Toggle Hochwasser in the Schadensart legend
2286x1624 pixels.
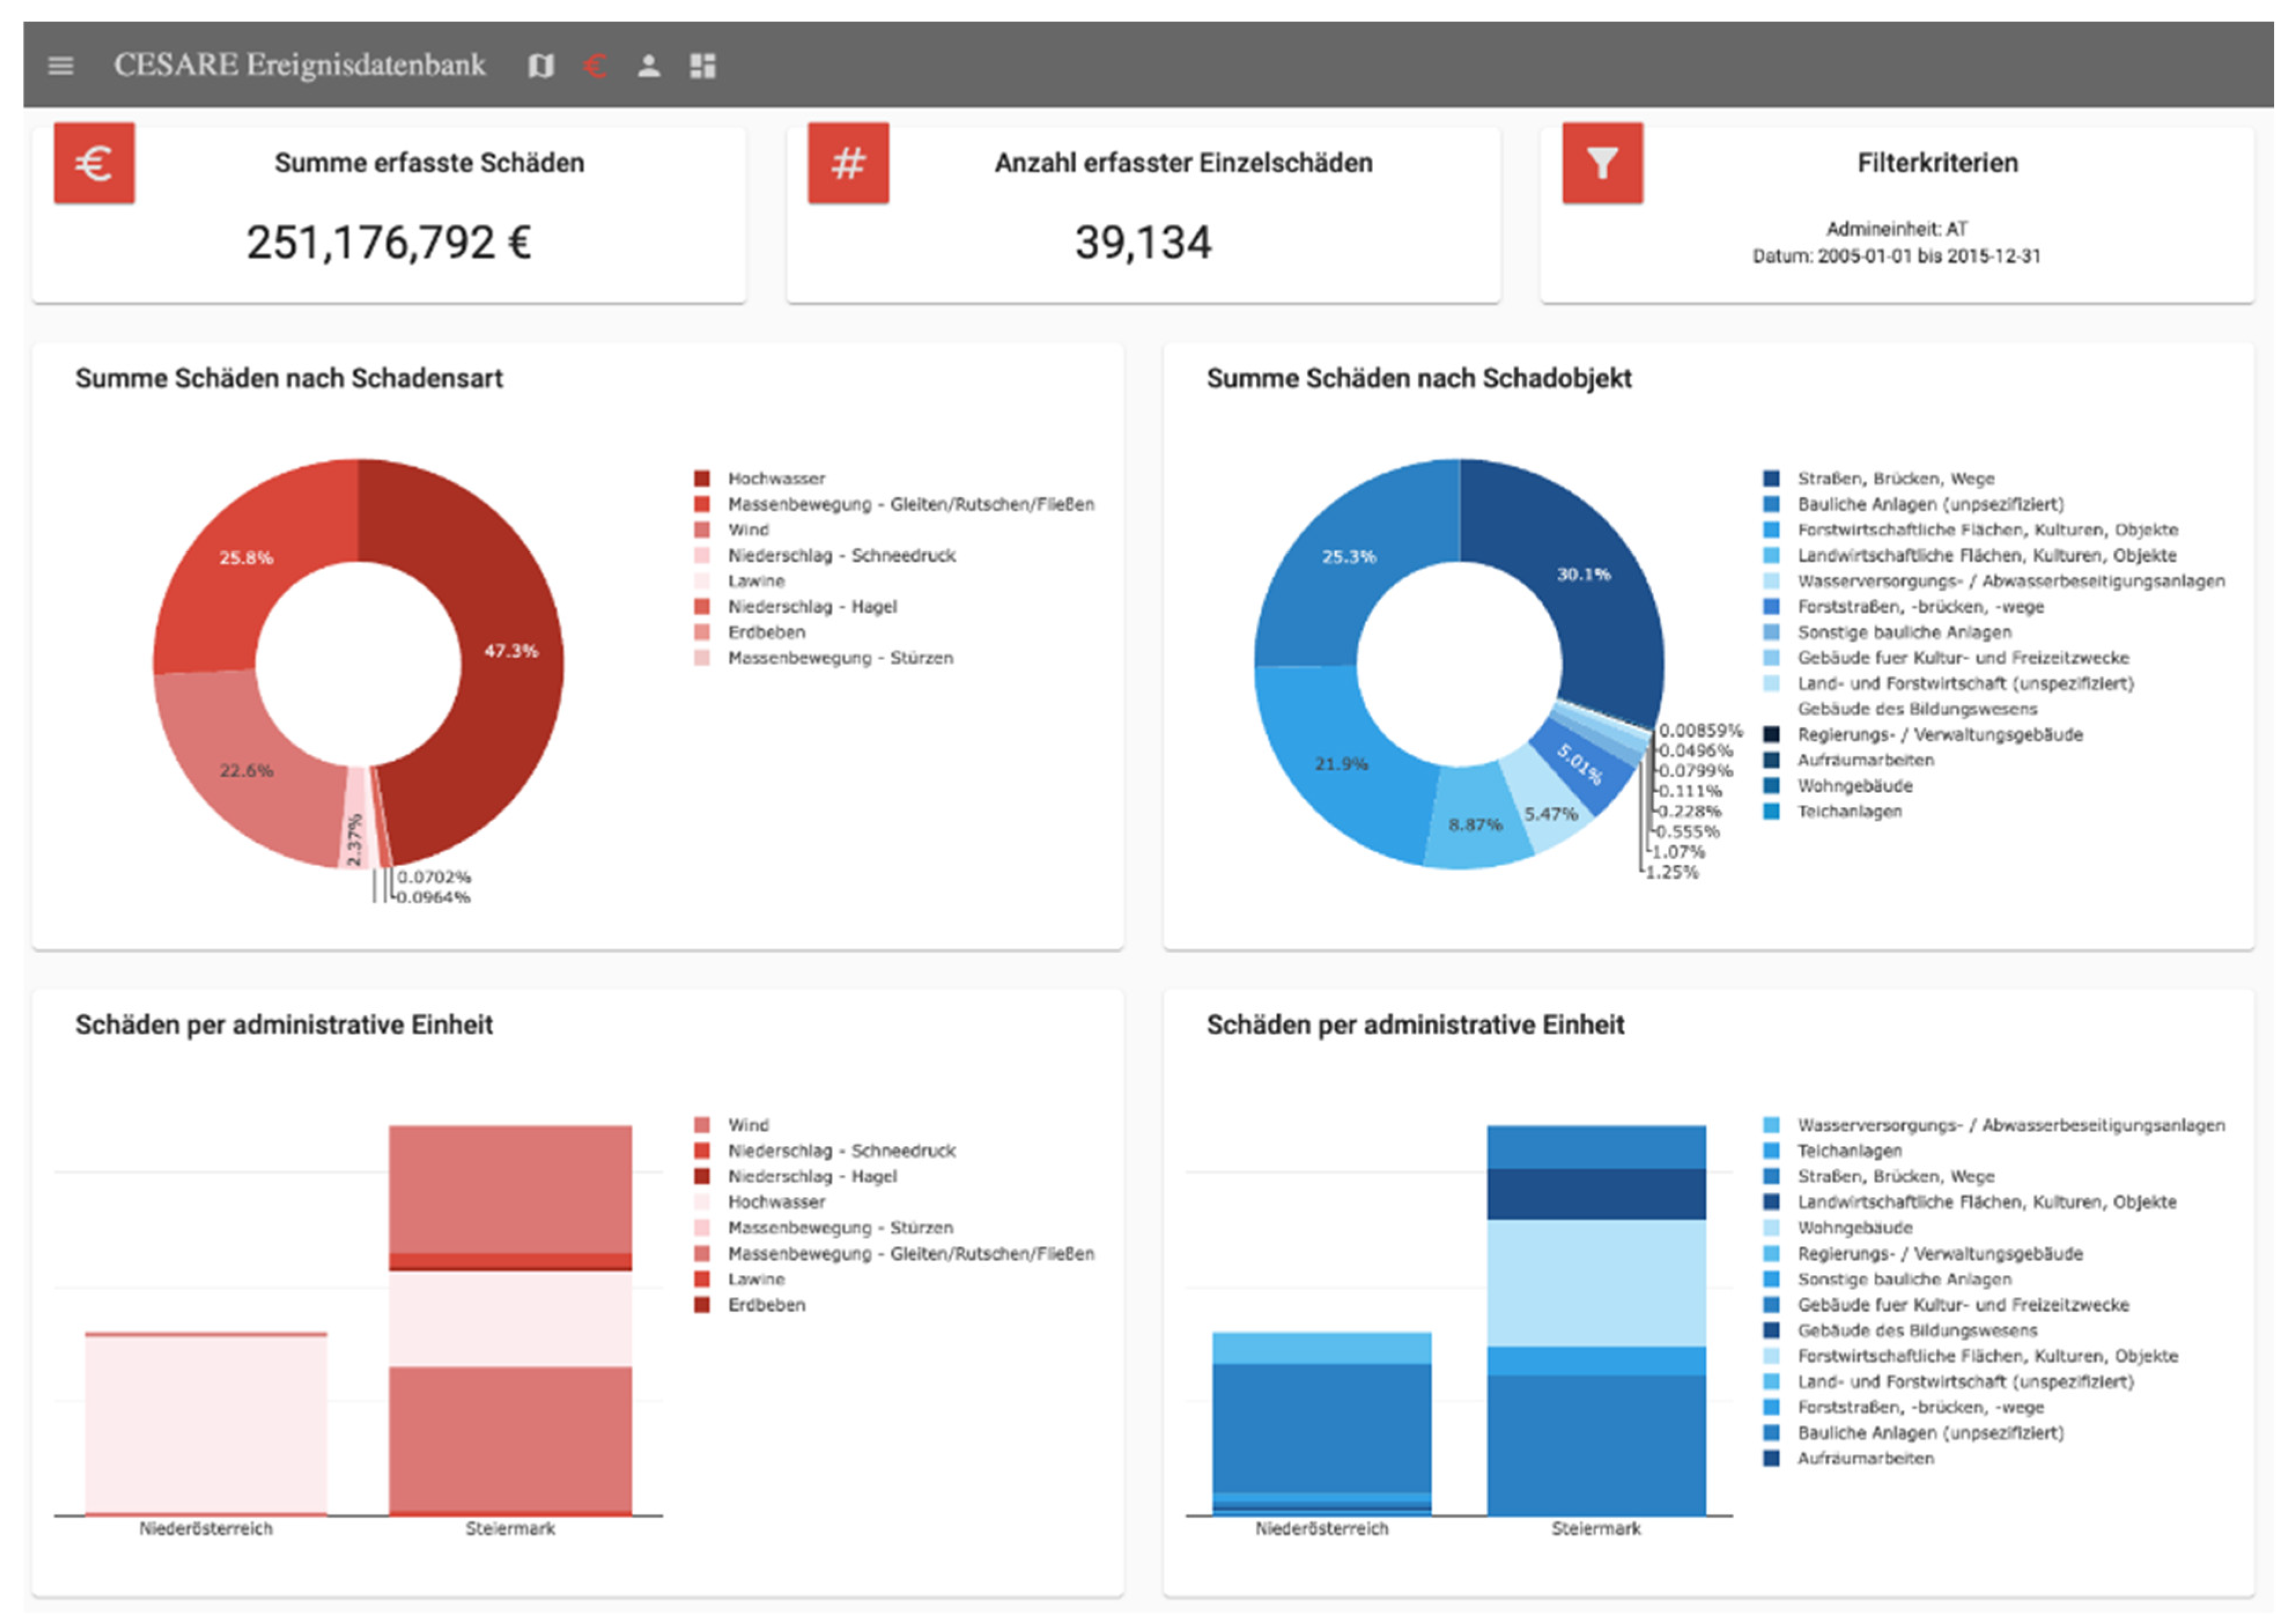(x=776, y=479)
